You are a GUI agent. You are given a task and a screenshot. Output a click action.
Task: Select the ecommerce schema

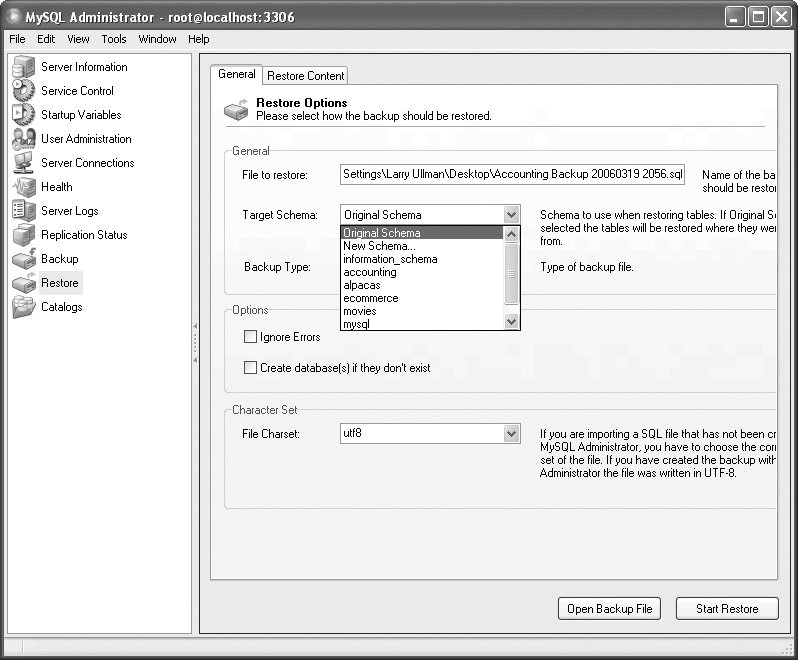[x=421, y=298]
